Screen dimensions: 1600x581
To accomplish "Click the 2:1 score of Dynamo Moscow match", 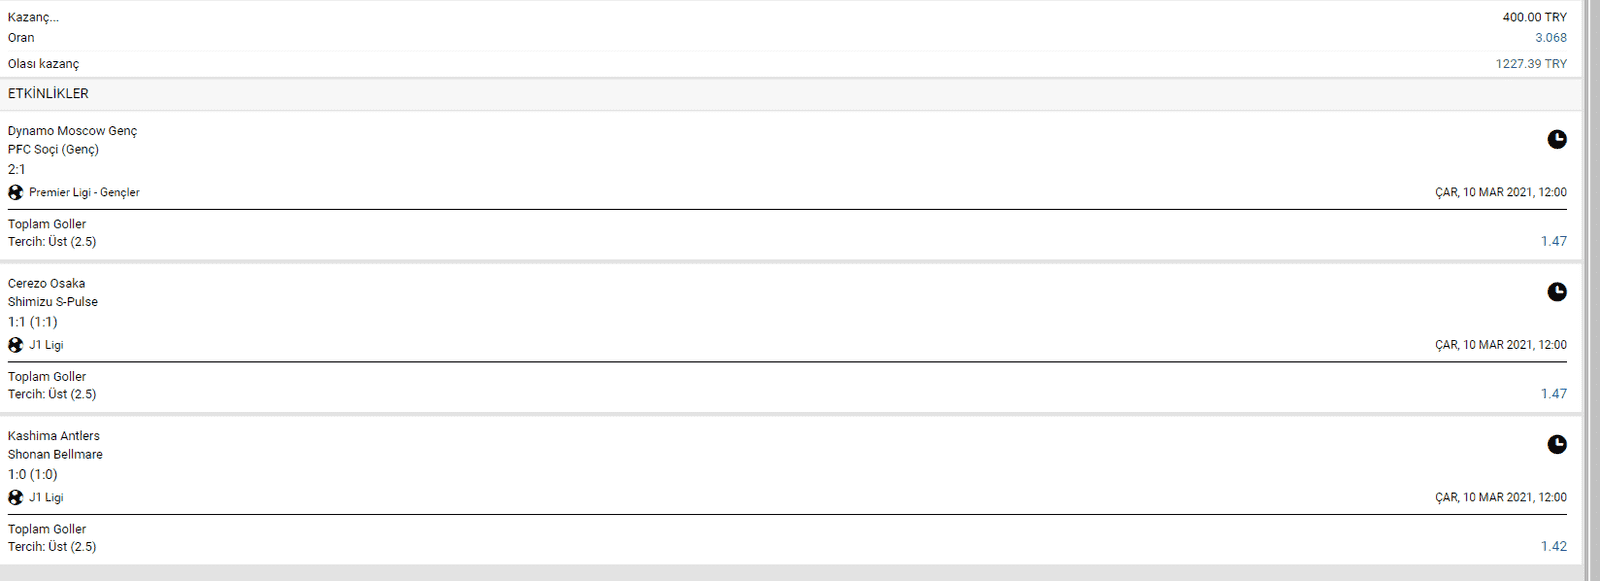I will tap(17, 169).
